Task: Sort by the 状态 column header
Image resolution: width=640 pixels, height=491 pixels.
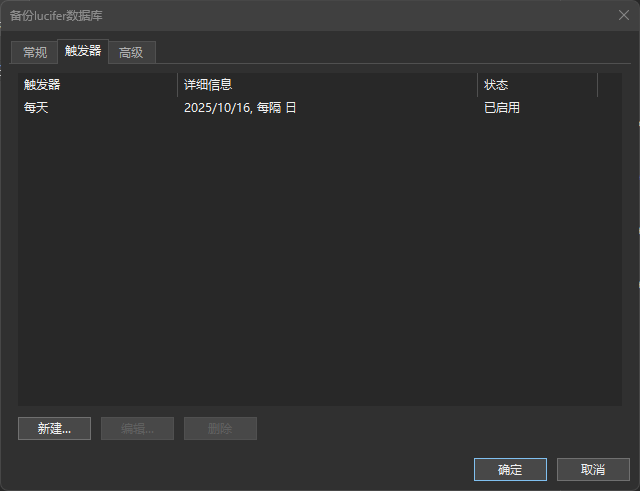Action: (538, 85)
